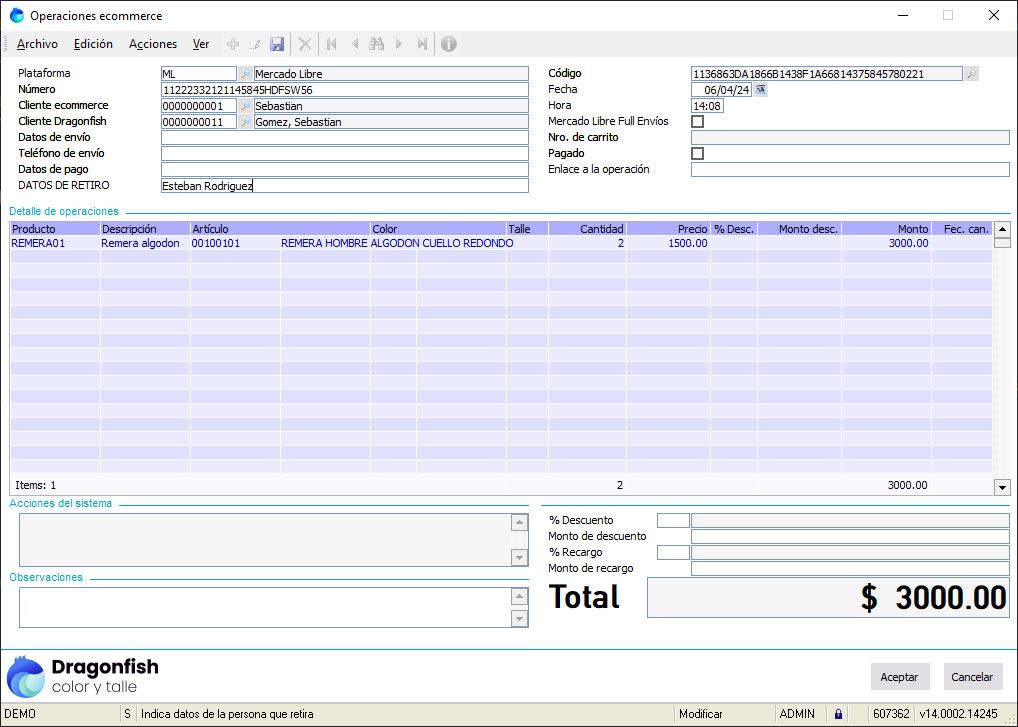Click the Monto column header
1018x727 pixels.
[887, 228]
